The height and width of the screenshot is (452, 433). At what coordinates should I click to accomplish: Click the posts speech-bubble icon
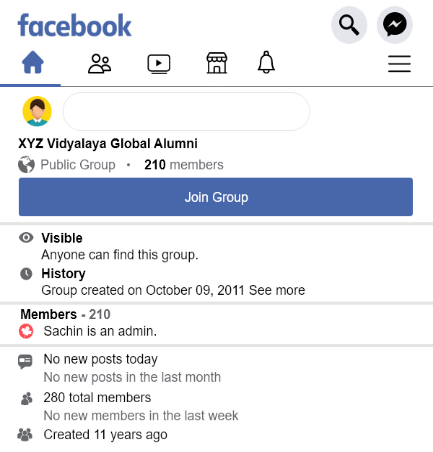click(25, 361)
